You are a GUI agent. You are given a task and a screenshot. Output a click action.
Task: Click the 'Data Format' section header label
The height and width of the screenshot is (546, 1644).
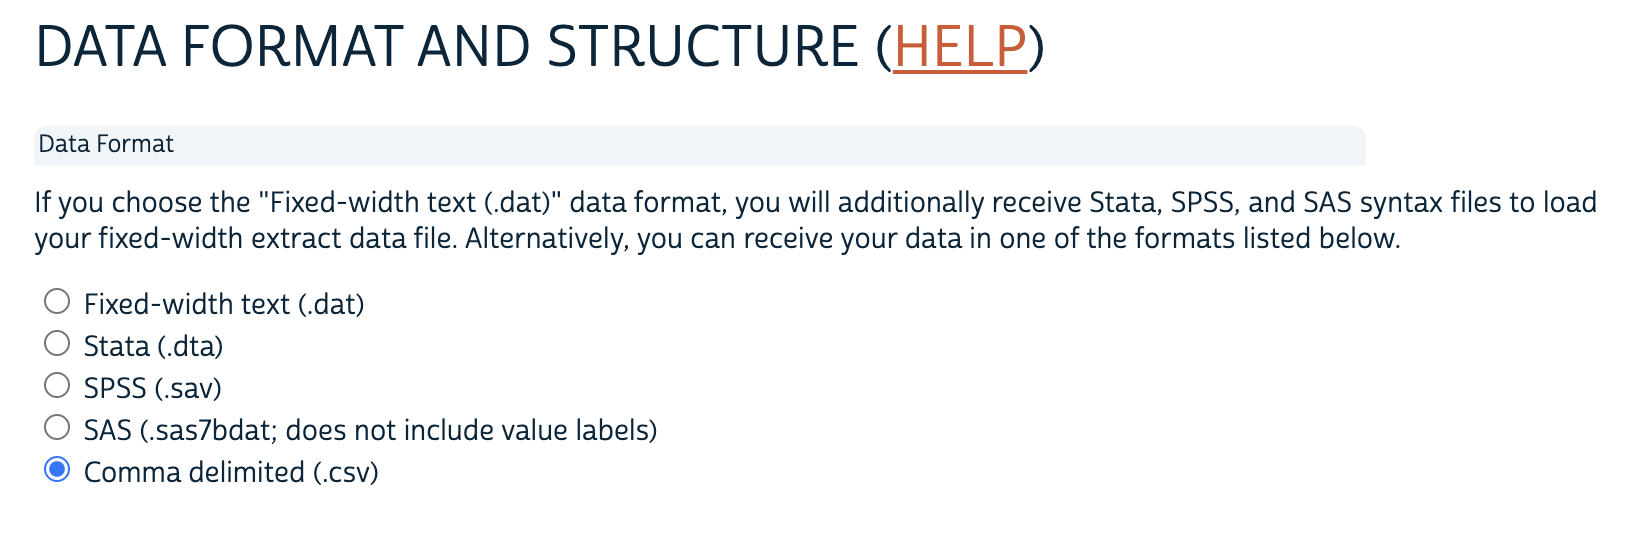coord(106,144)
